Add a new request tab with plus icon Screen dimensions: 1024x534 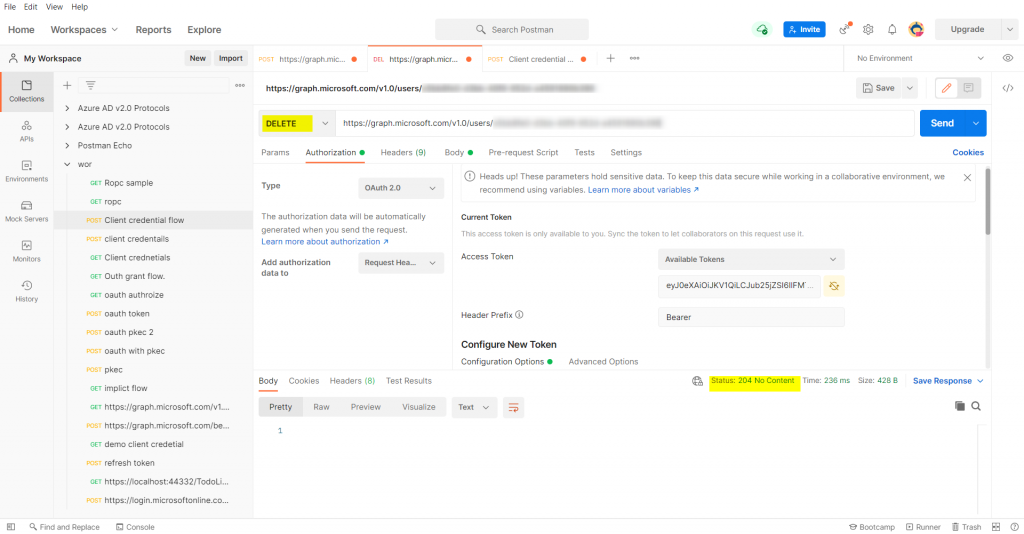click(610, 58)
